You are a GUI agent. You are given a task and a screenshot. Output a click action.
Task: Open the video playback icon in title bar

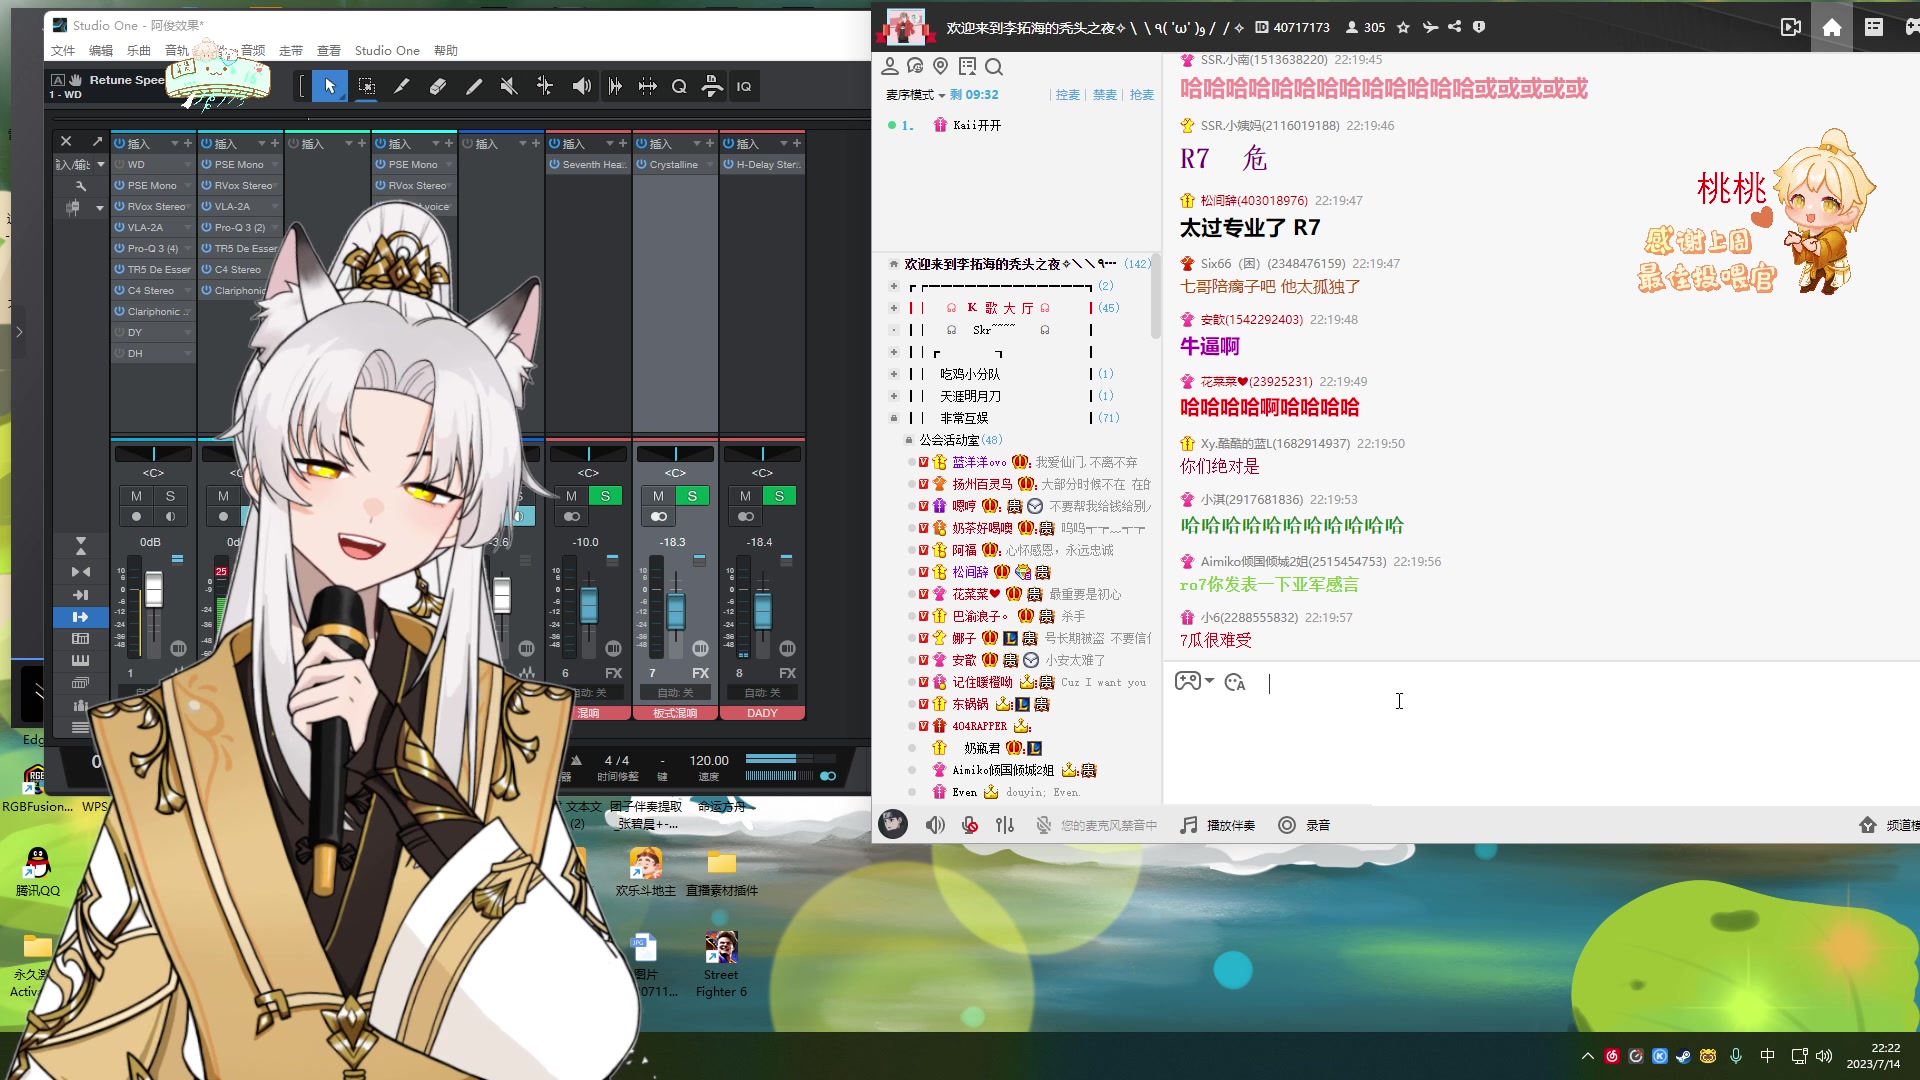pos(1791,28)
